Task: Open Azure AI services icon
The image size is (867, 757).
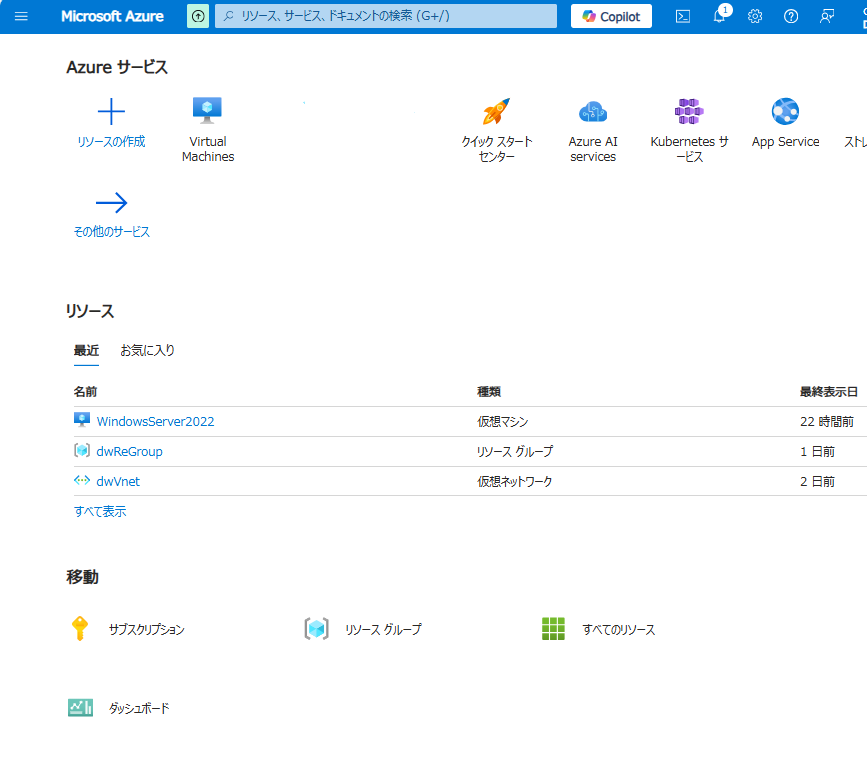Action: pos(593,111)
